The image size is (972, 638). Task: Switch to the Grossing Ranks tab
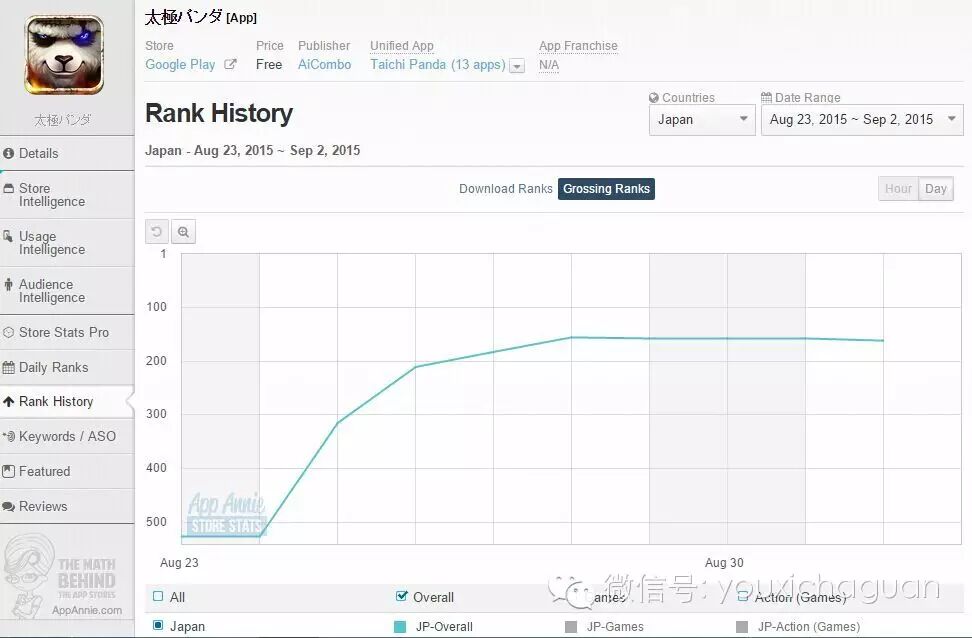point(606,188)
